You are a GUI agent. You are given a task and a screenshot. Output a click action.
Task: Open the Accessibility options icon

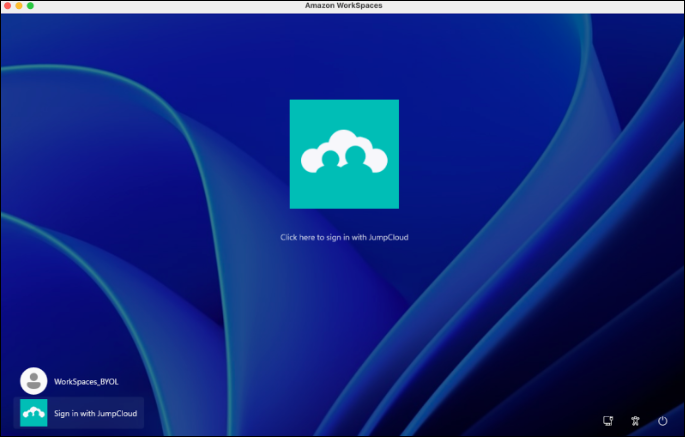(635, 421)
